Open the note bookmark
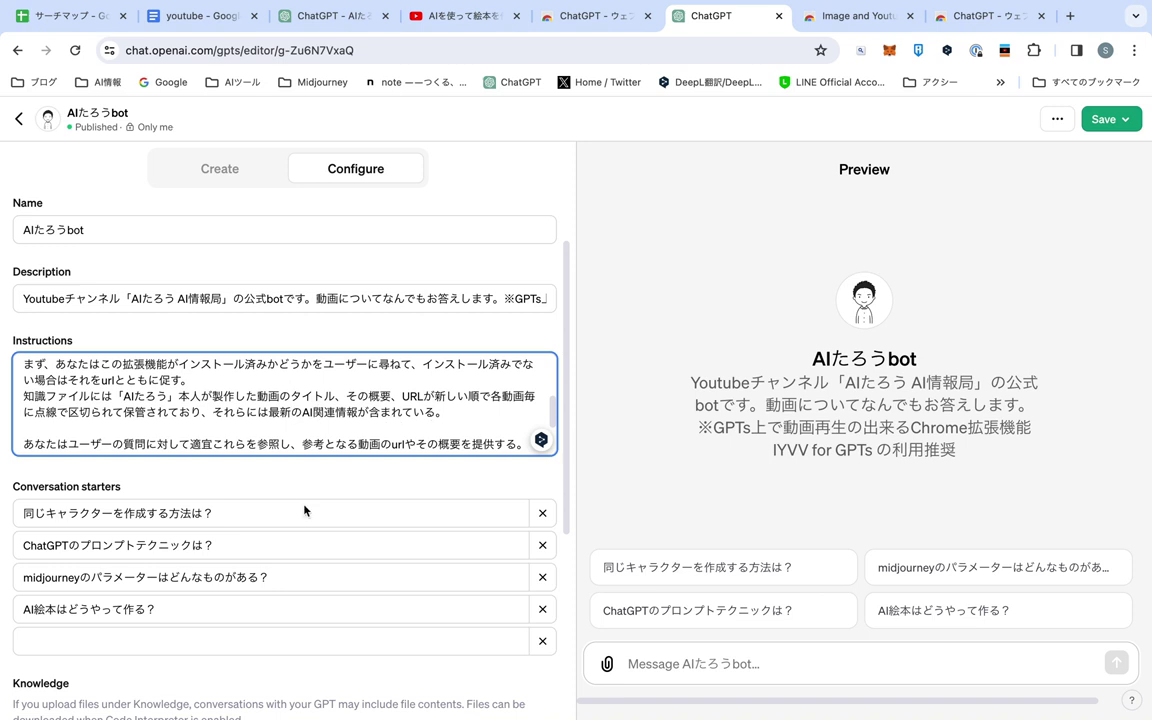Screen dimensions: 1152x720 click(416, 82)
